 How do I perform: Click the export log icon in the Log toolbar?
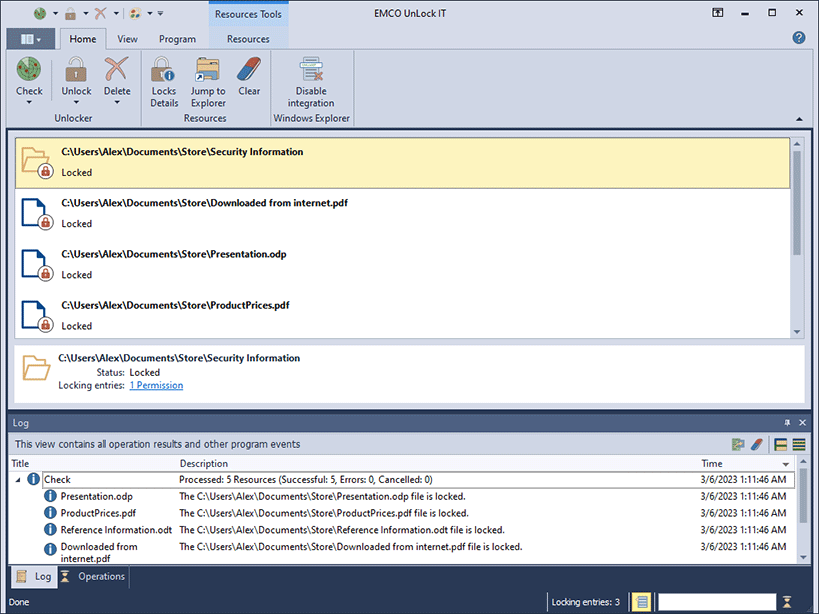coord(739,444)
